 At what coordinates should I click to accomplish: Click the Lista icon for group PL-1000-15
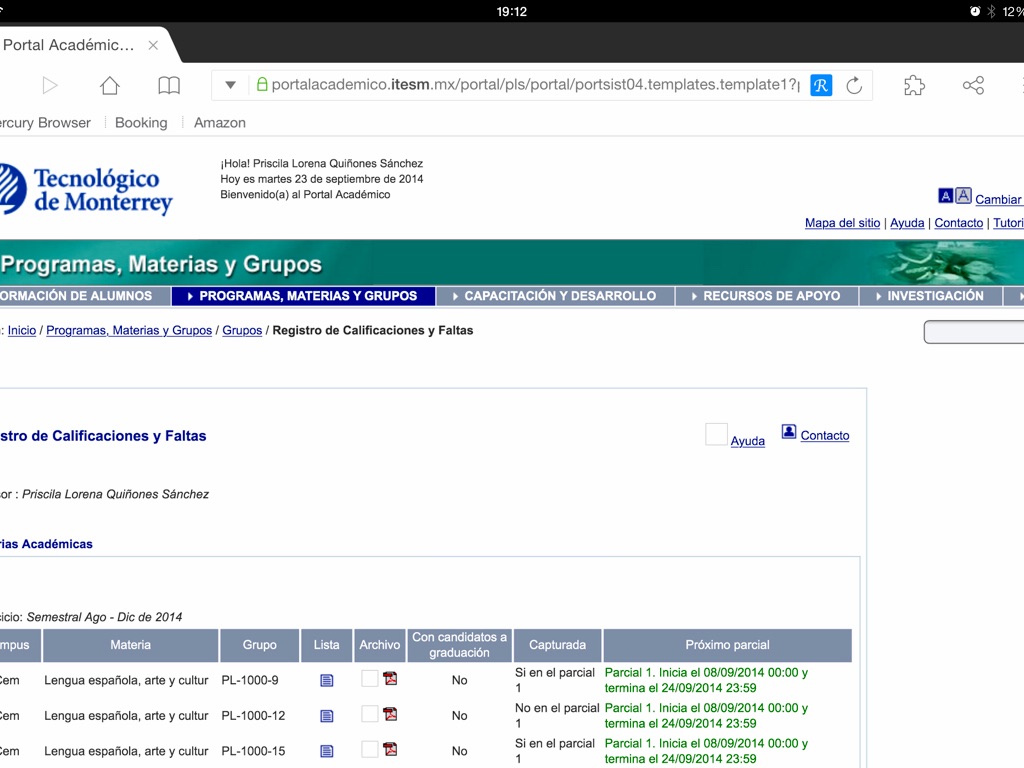pyautogui.click(x=327, y=751)
